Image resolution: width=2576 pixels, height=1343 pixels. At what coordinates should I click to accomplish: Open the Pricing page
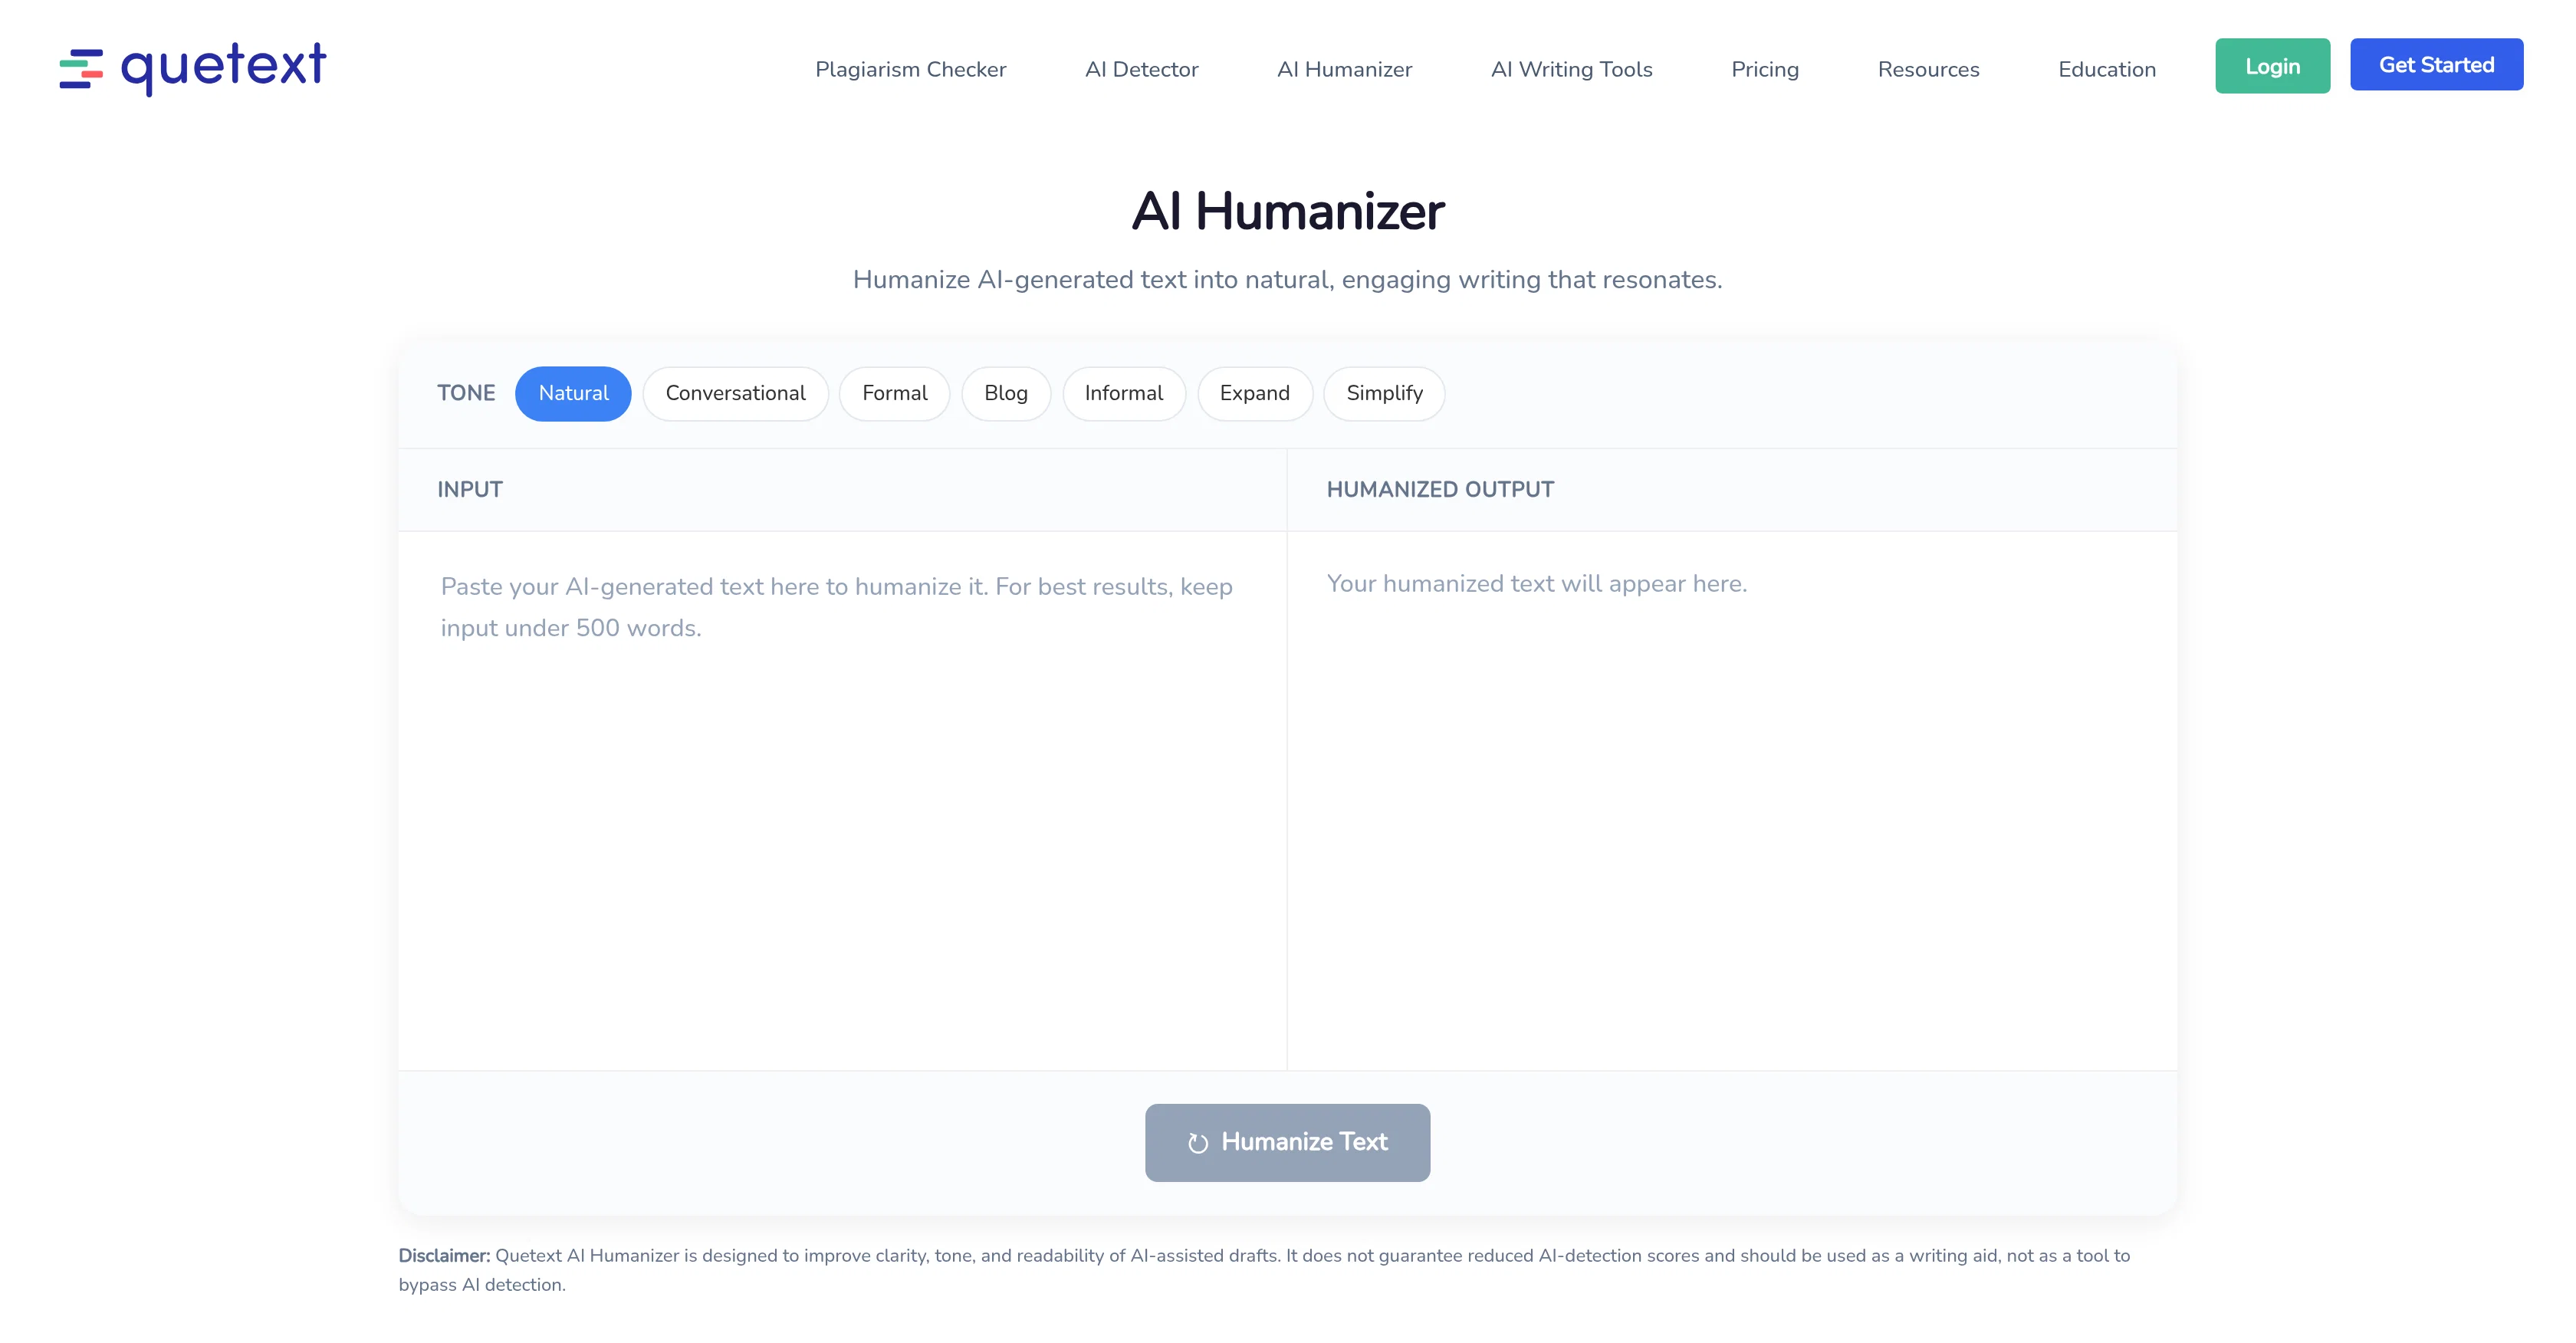[1764, 69]
